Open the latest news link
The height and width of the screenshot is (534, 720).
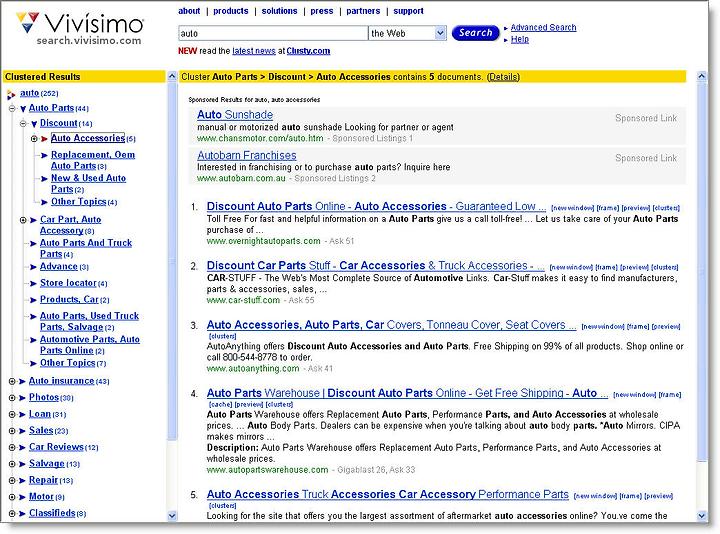click(x=254, y=51)
